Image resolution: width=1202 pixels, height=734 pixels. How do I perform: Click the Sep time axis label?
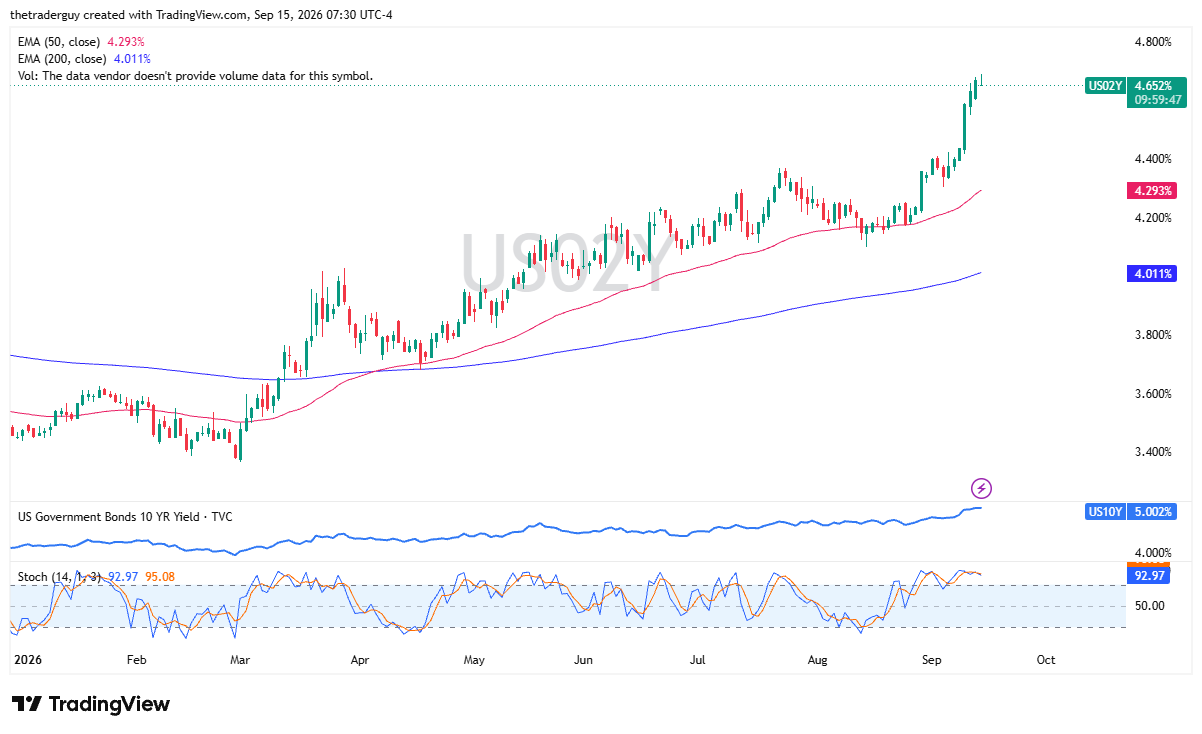(932, 660)
